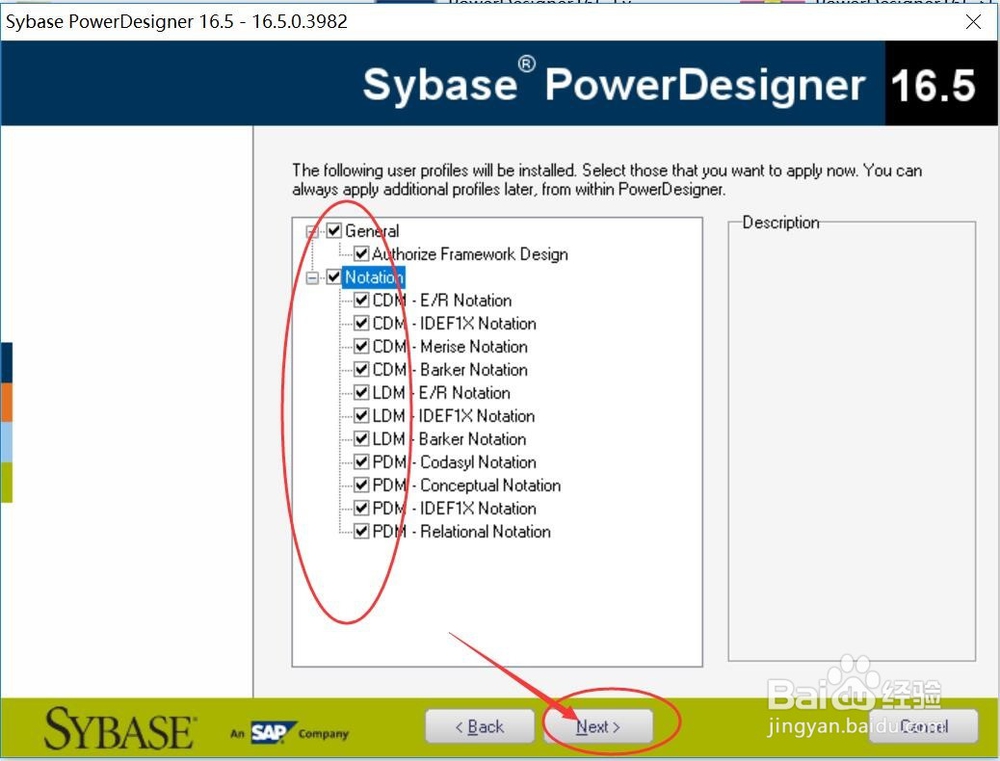Uncheck LDM - E/R Notation checkbox

361,392
